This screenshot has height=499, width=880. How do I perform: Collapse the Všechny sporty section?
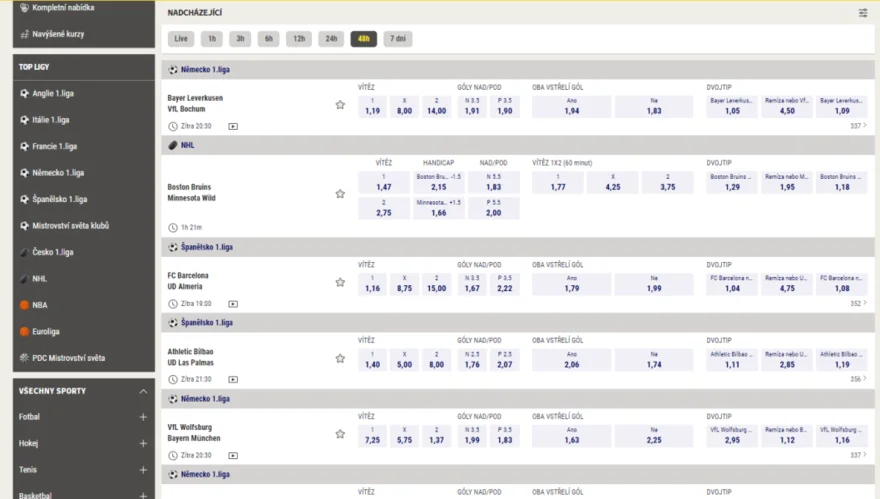pos(143,391)
